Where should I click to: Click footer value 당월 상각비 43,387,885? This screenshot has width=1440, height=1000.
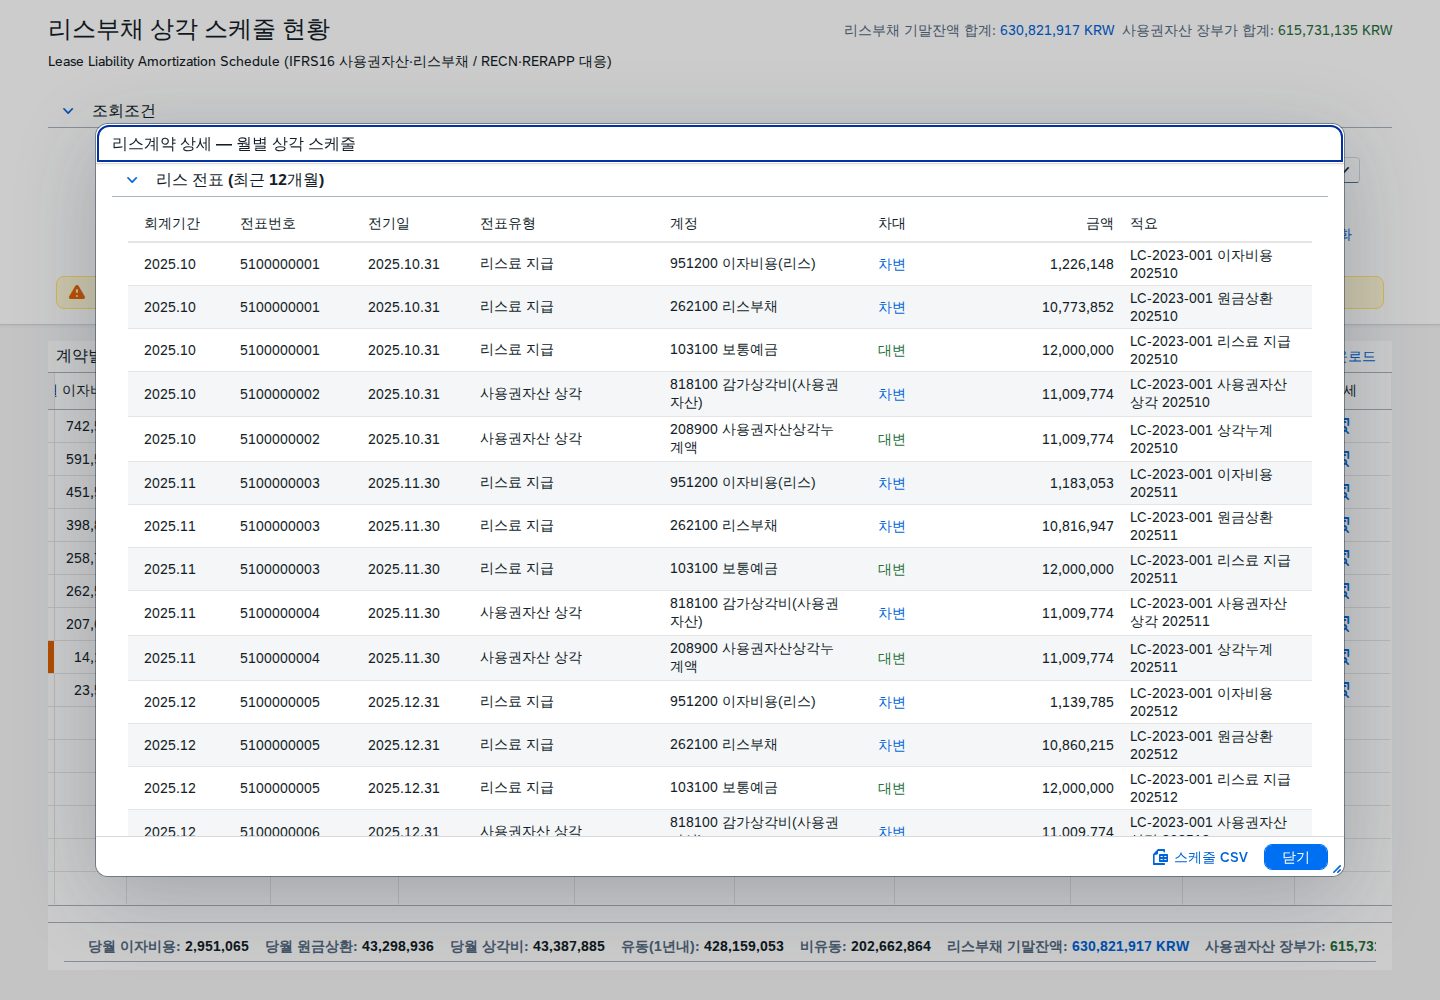[527, 946]
